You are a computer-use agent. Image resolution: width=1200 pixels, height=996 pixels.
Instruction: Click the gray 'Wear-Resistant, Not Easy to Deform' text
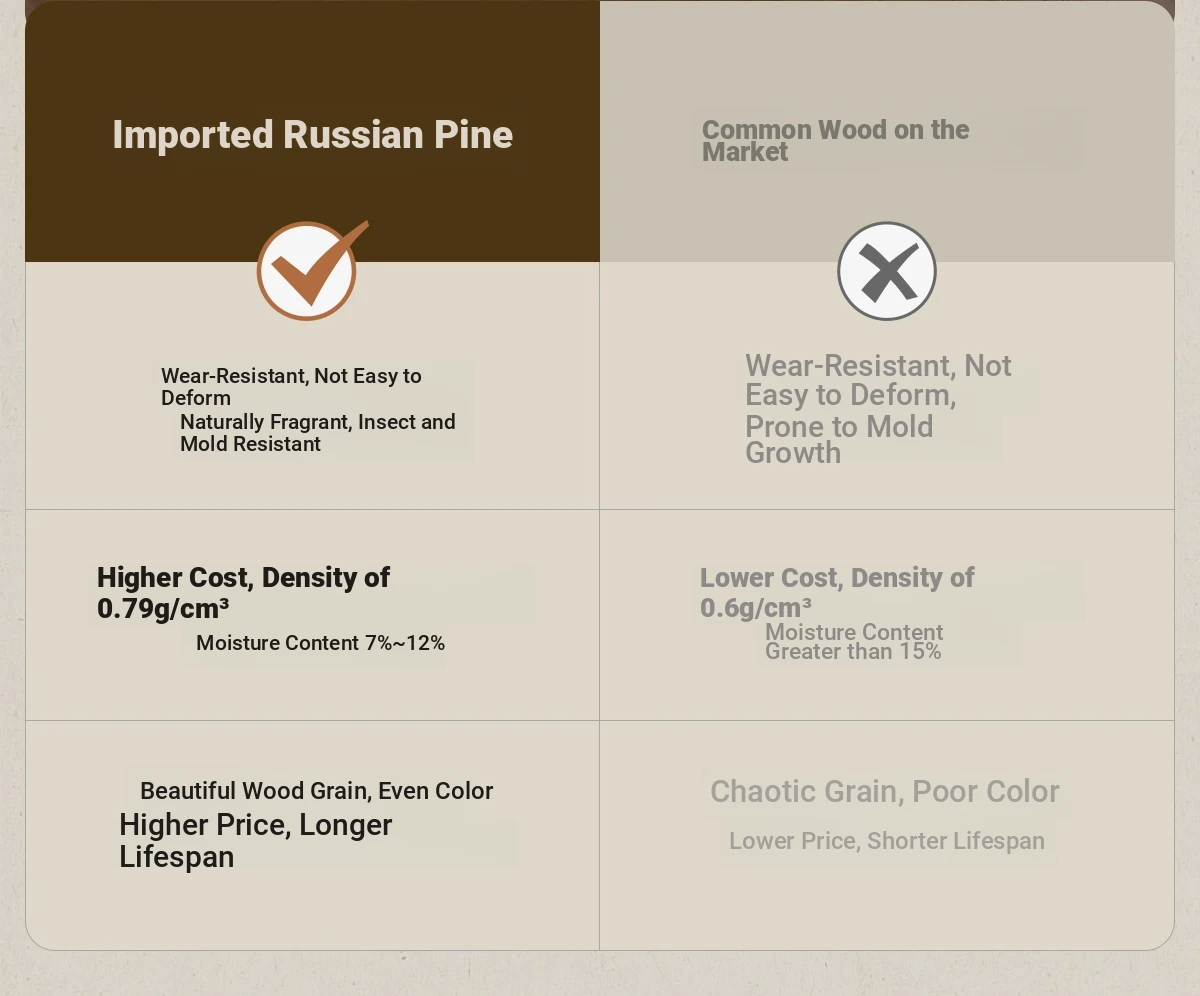(878, 380)
